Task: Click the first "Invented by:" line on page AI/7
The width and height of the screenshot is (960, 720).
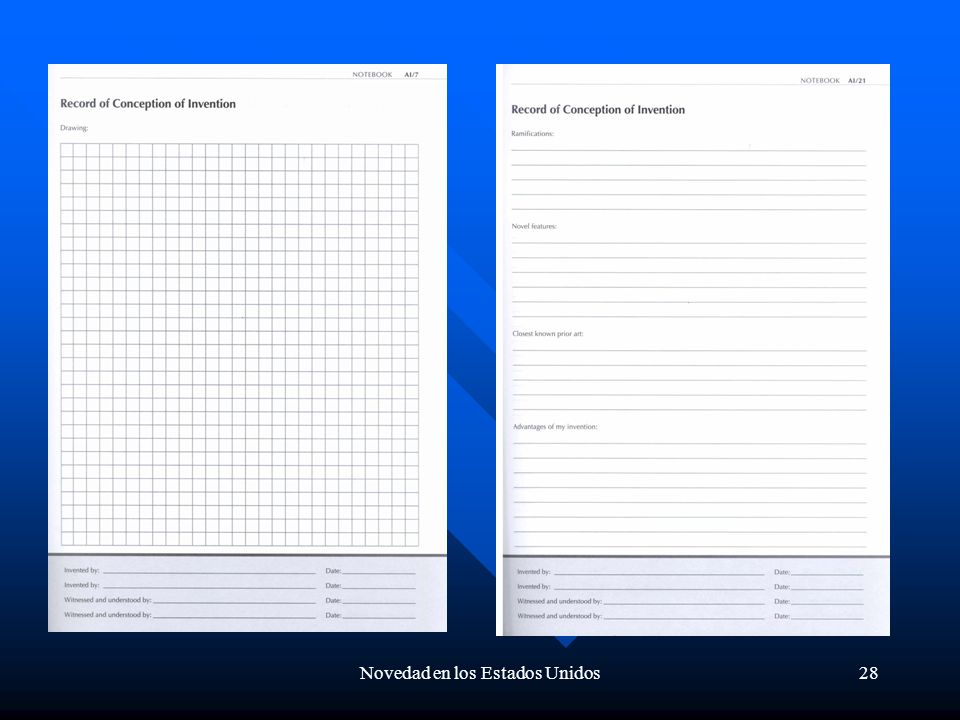Action: point(190,570)
